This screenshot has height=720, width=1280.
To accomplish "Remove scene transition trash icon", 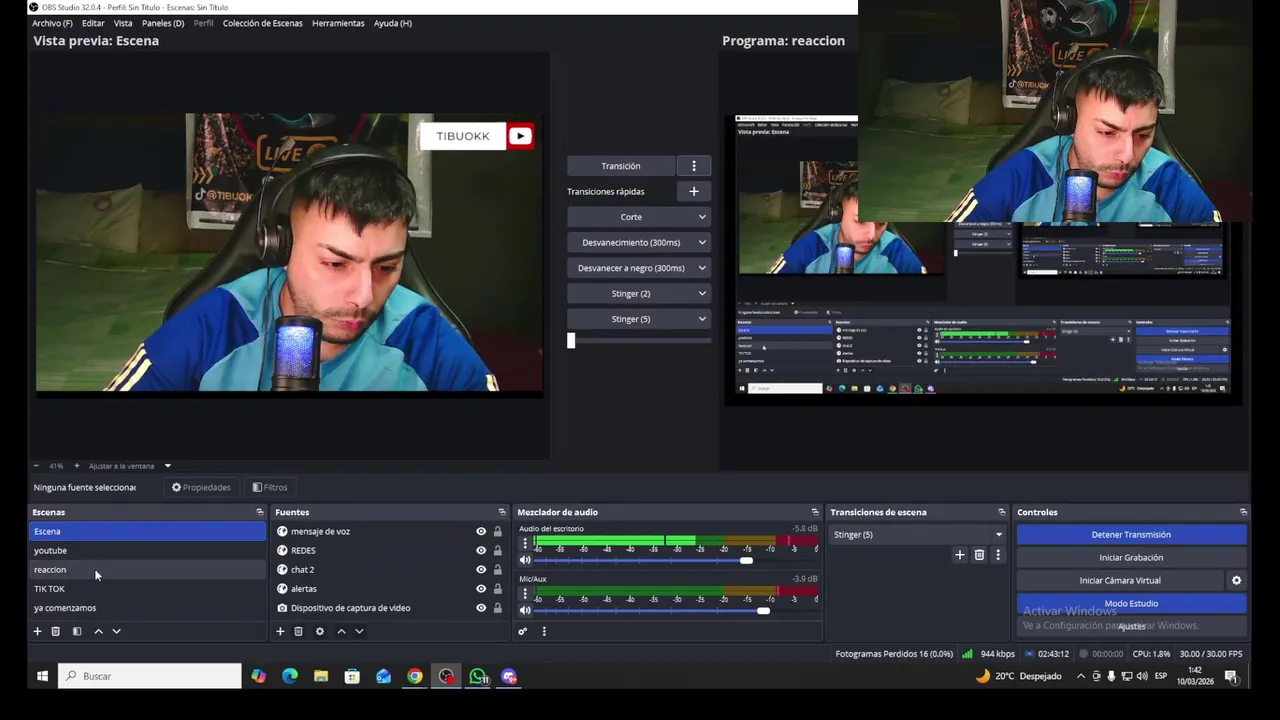I will tap(979, 555).
